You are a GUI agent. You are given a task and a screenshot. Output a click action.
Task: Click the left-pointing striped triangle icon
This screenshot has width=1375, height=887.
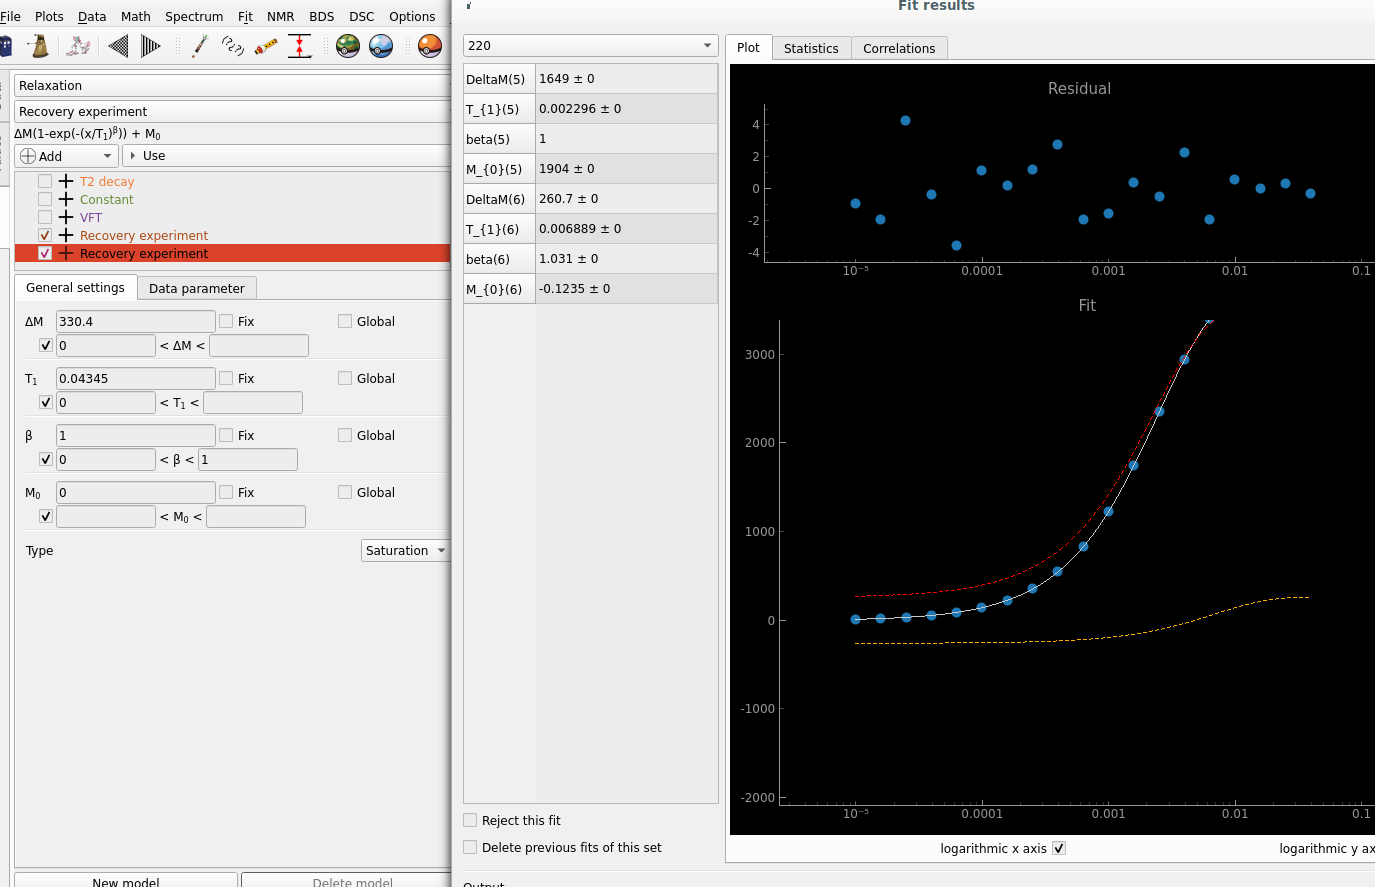tap(118, 46)
